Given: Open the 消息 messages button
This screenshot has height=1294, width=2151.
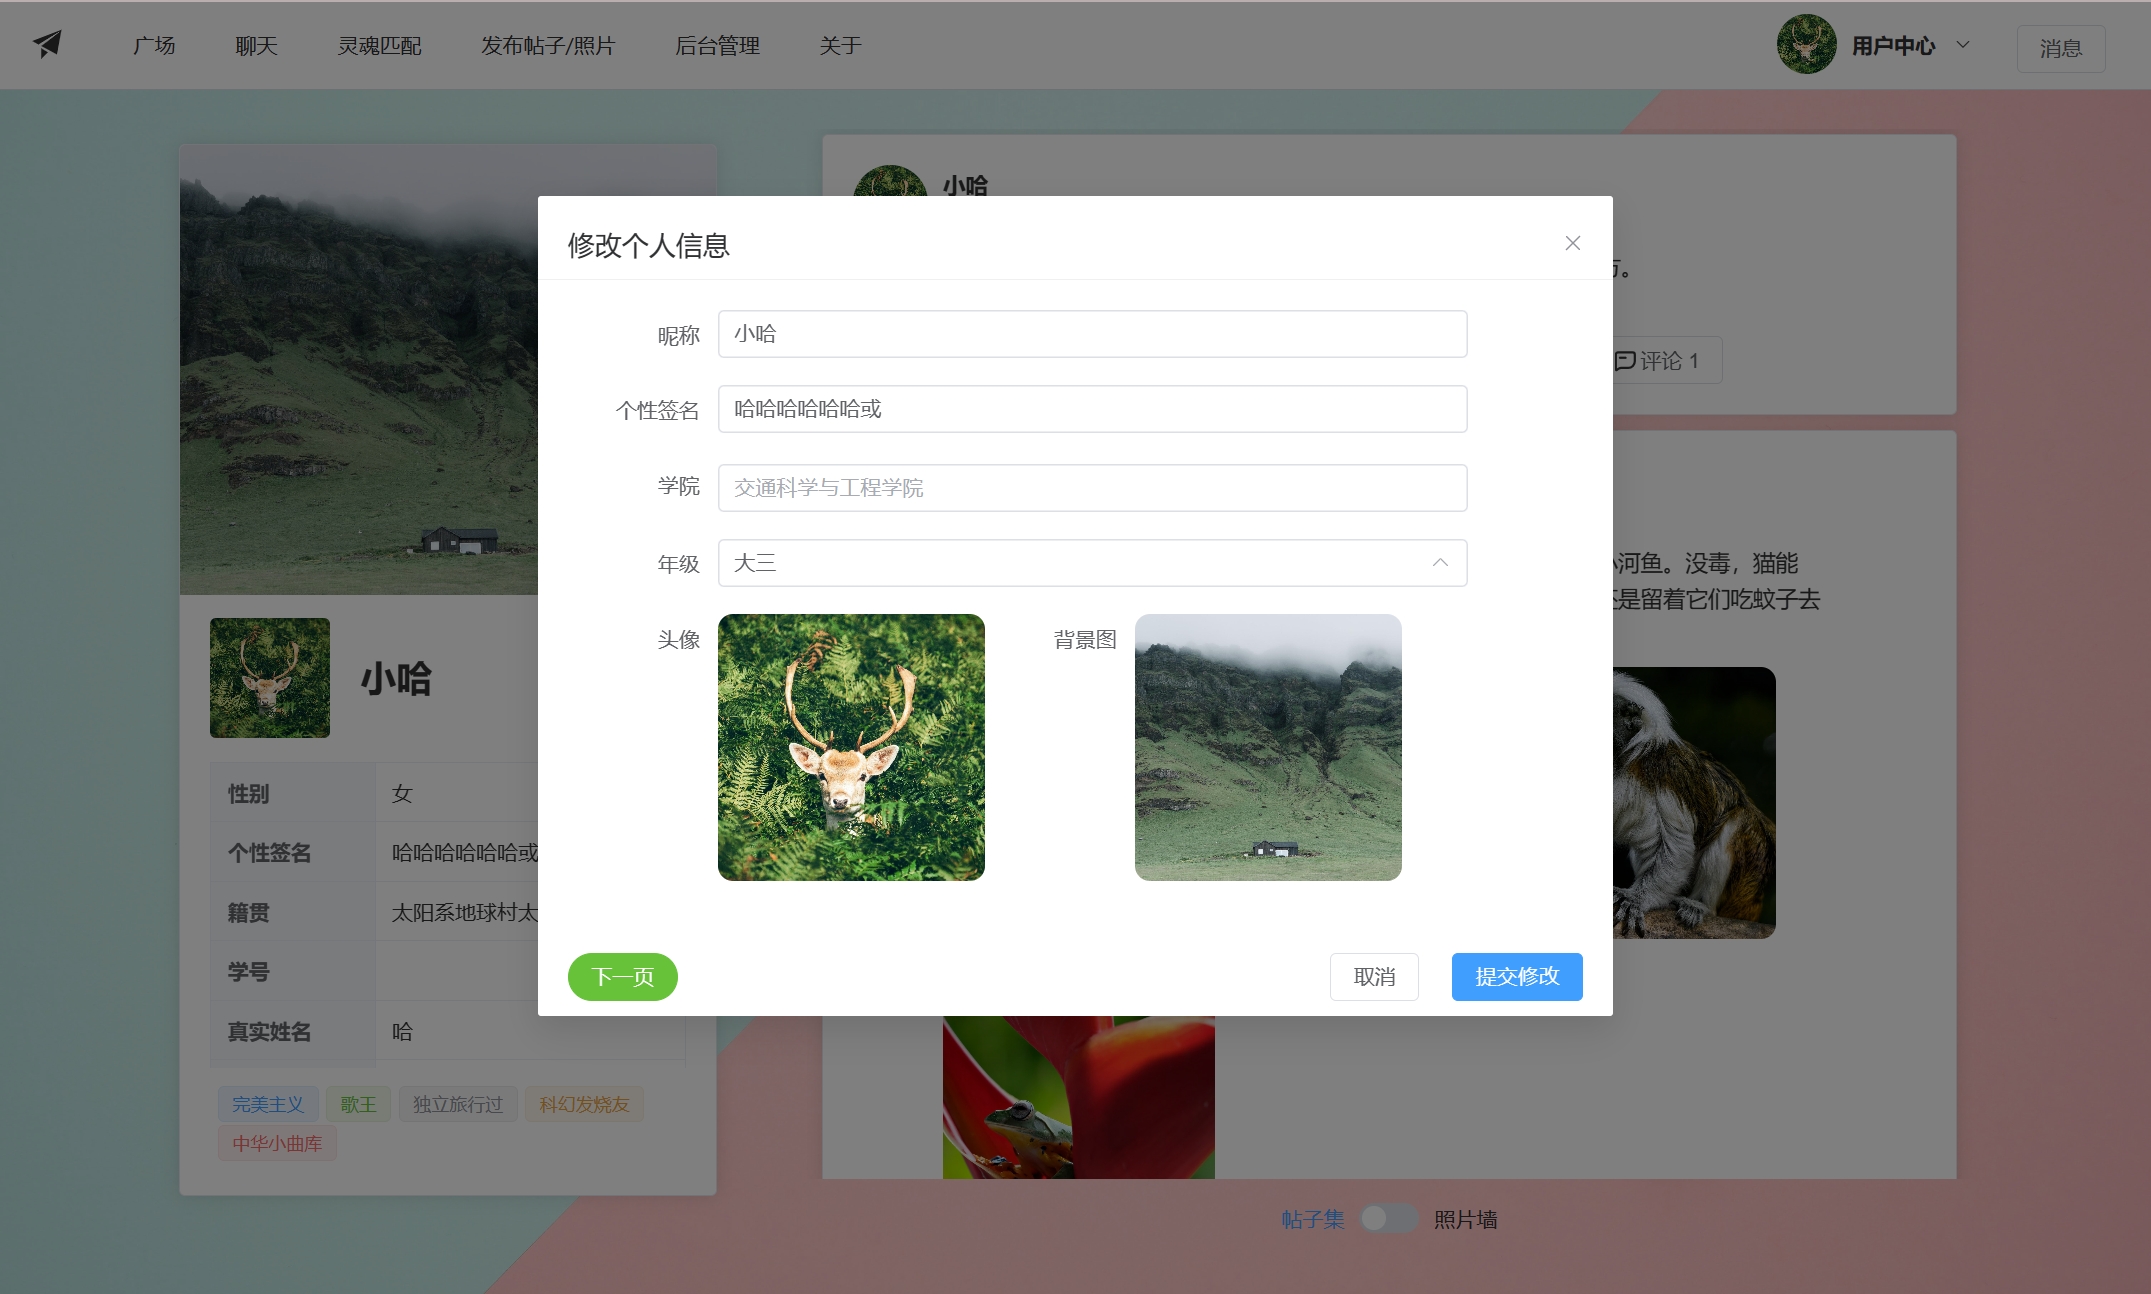Looking at the screenshot, I should 2060,48.
